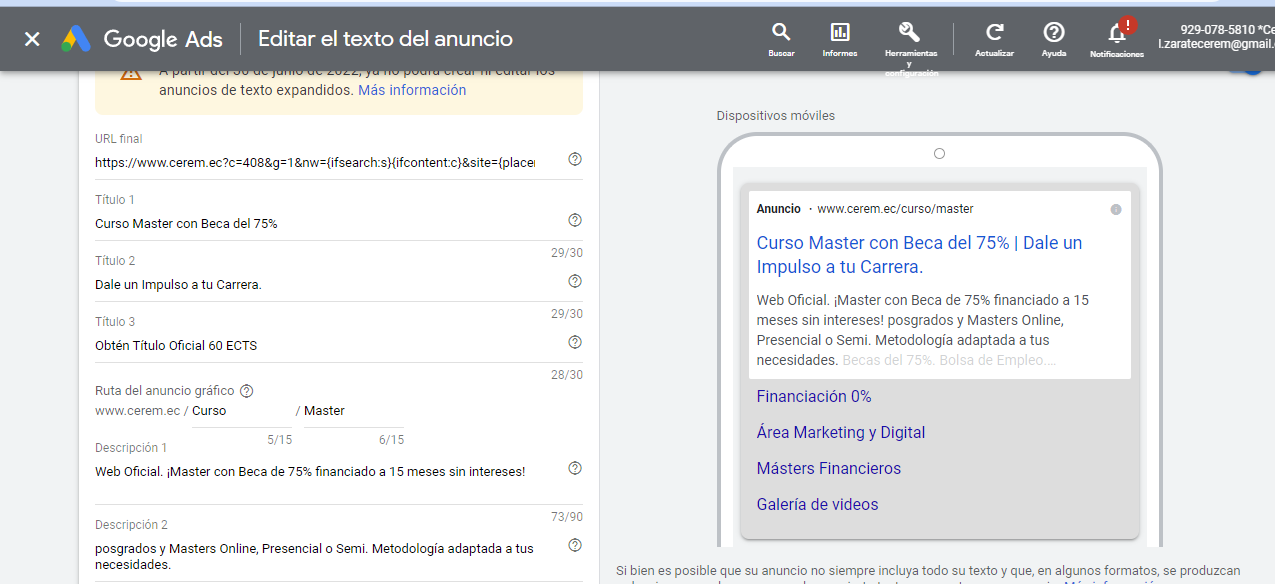
Task: Click the Área Marketing y Digital sitelink
Action: tap(841, 432)
